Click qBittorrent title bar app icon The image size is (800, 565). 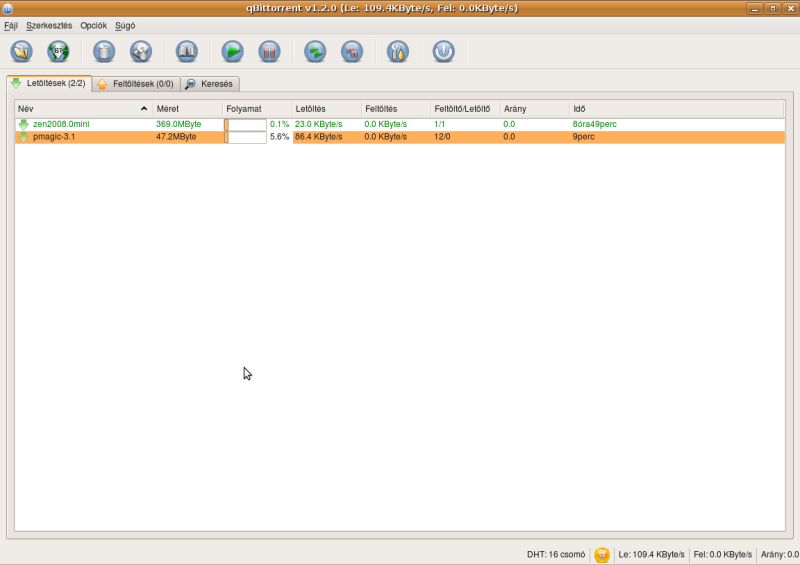point(8,8)
